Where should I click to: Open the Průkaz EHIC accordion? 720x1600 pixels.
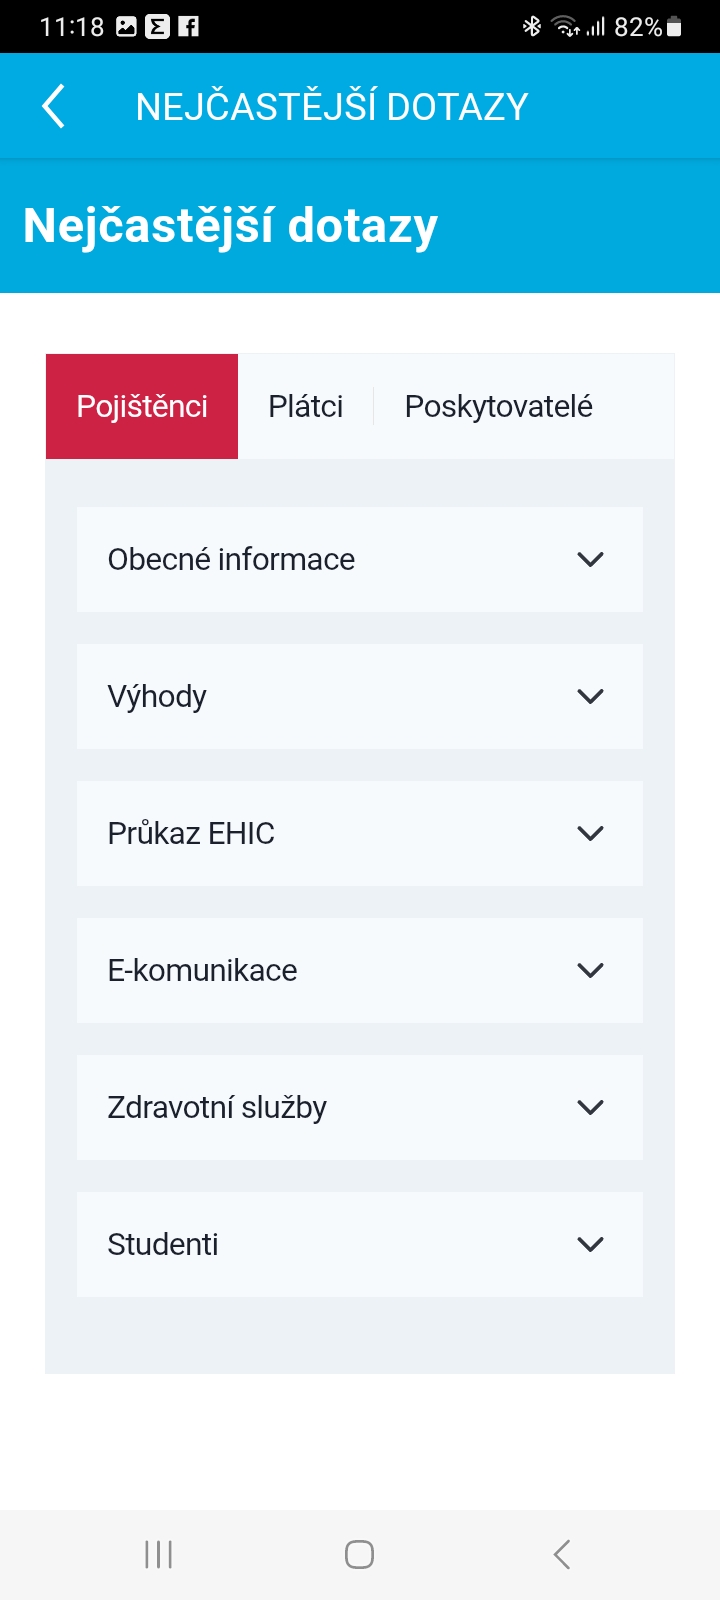click(360, 833)
